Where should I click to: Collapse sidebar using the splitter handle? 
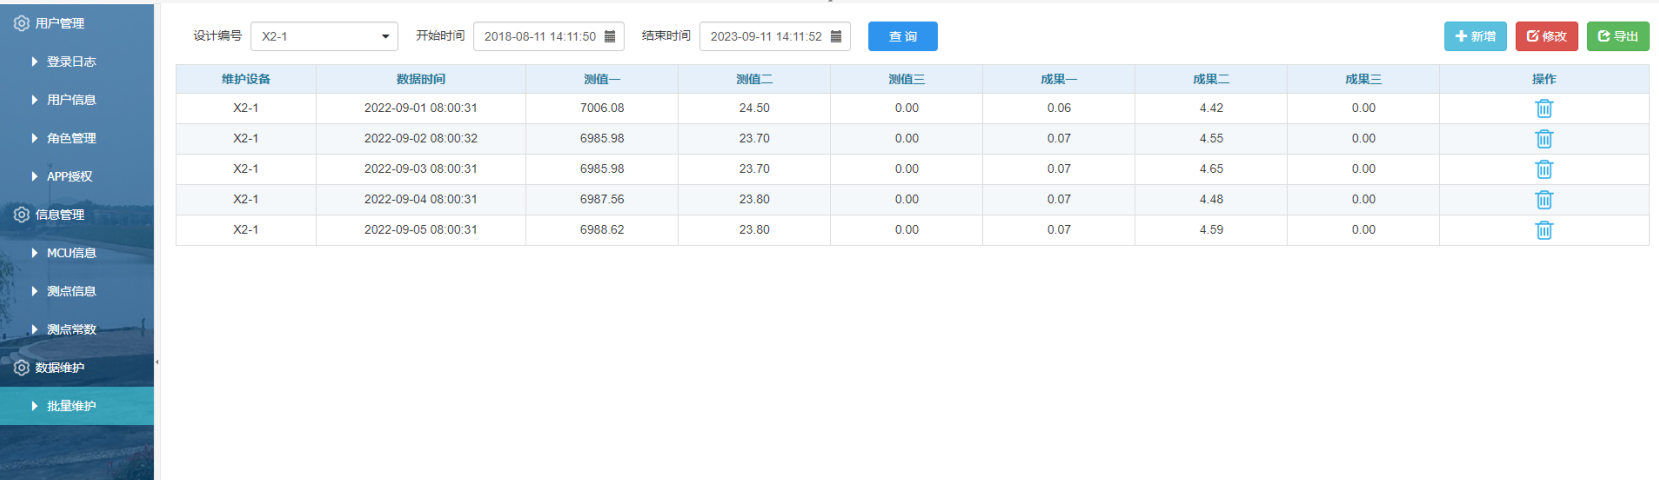[157, 362]
